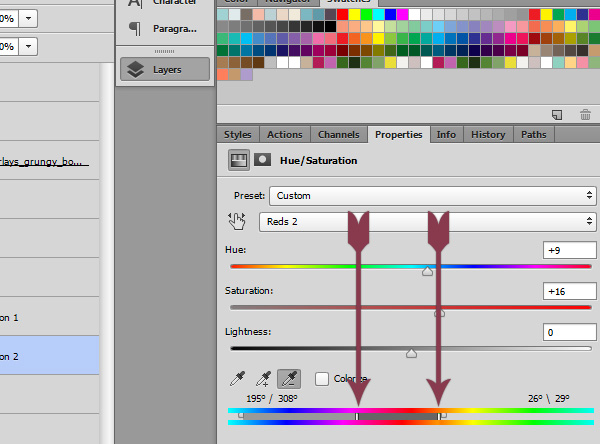This screenshot has height=444, width=600.
Task: Select the layer ending 'on 1'
Action: 49,316
